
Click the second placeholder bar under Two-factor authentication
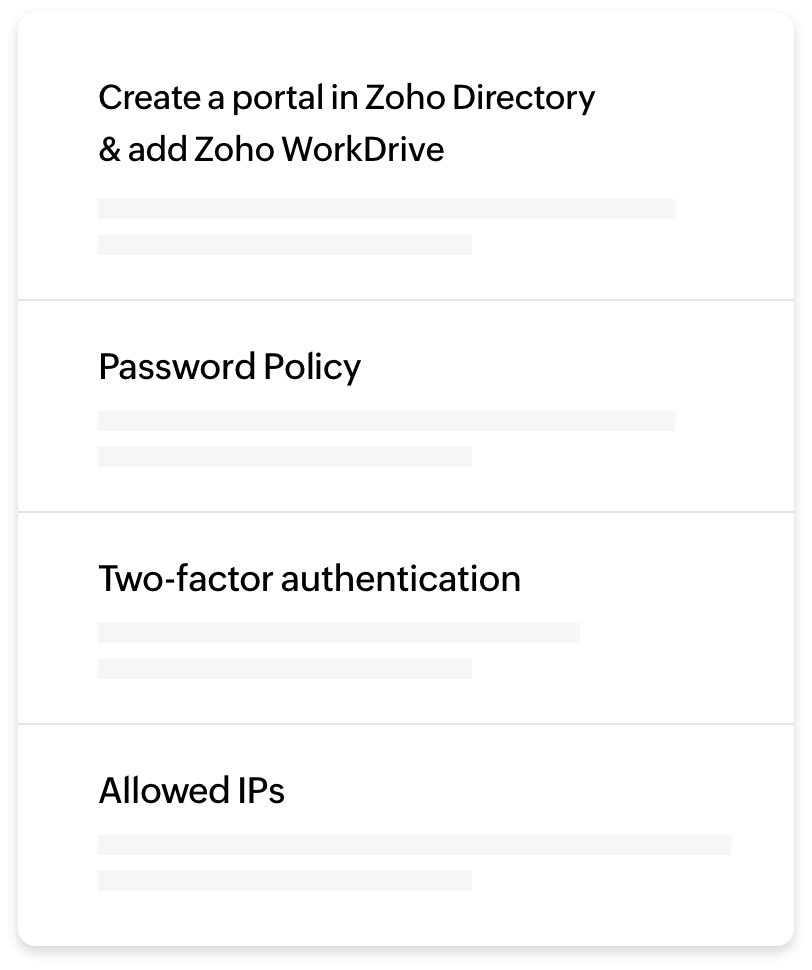284,669
